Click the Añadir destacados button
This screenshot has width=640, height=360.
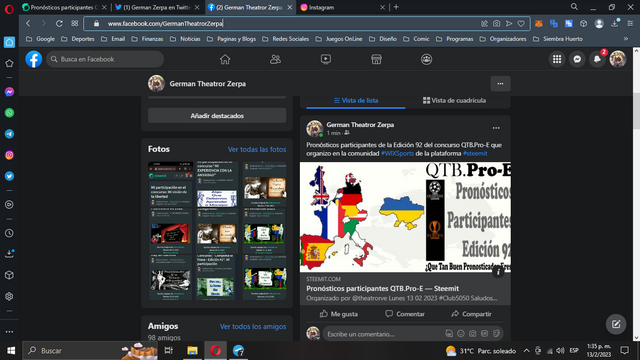[217, 116]
